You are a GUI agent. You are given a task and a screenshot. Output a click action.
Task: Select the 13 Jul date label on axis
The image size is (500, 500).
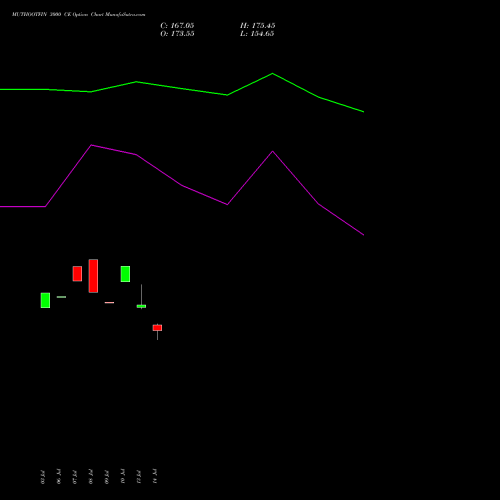coord(139,477)
